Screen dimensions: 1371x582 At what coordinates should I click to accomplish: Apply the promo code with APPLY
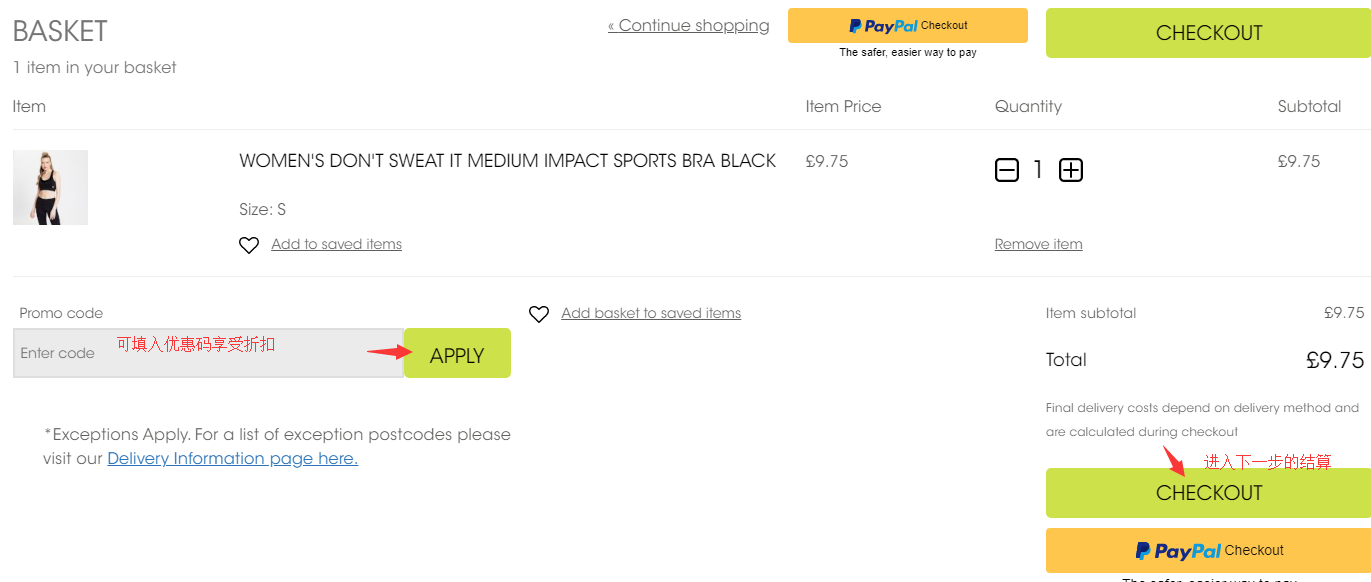click(457, 354)
